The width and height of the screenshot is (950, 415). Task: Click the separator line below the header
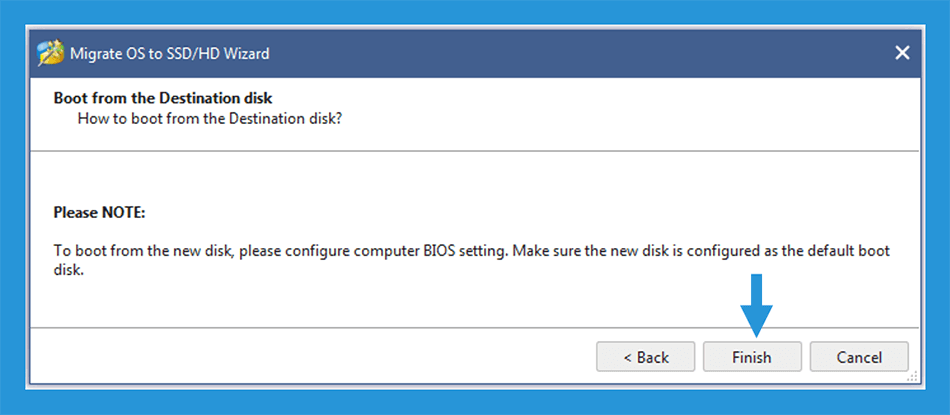(475, 150)
